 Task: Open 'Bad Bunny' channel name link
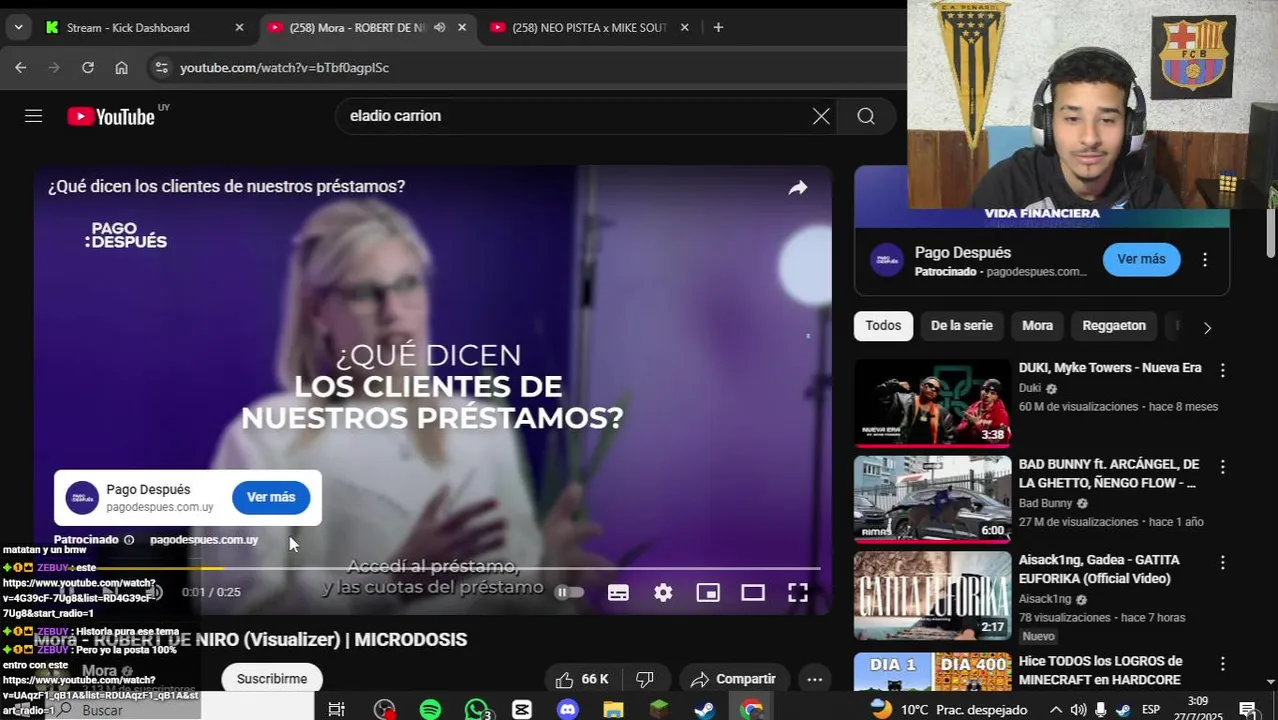[1045, 503]
